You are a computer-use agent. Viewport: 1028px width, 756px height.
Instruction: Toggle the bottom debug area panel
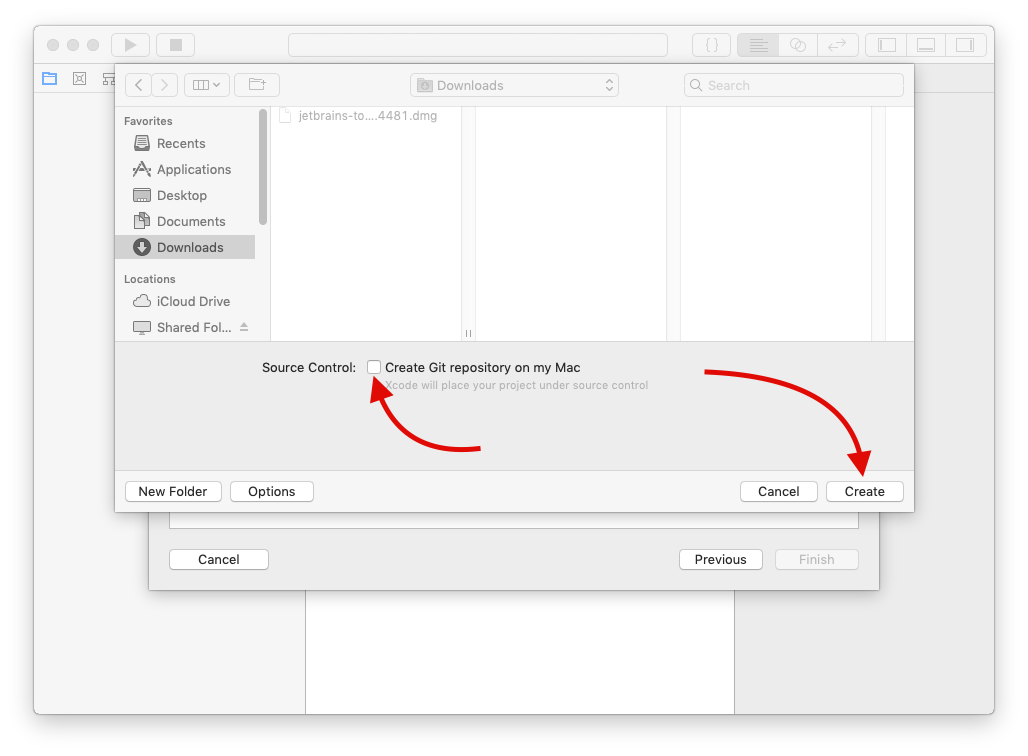926,45
